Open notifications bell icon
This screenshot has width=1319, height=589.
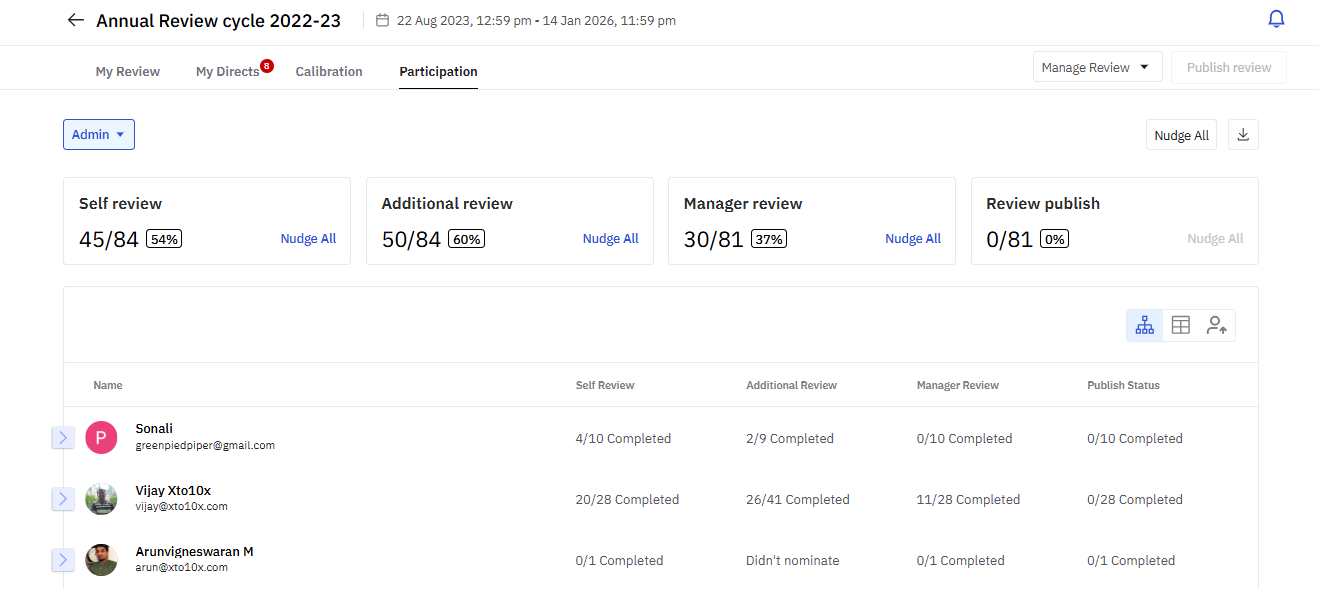1276,19
